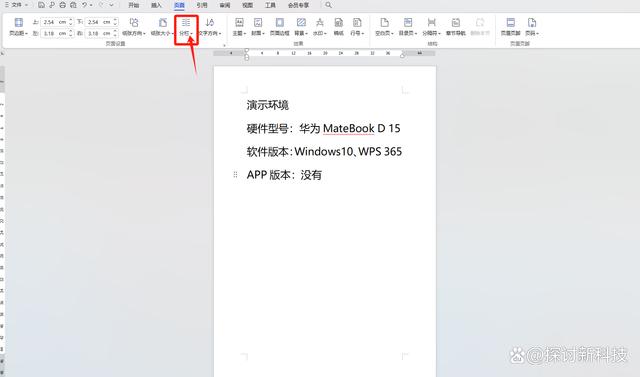Click the print preview icon
This screenshot has height=377, width=640.
point(73,5)
